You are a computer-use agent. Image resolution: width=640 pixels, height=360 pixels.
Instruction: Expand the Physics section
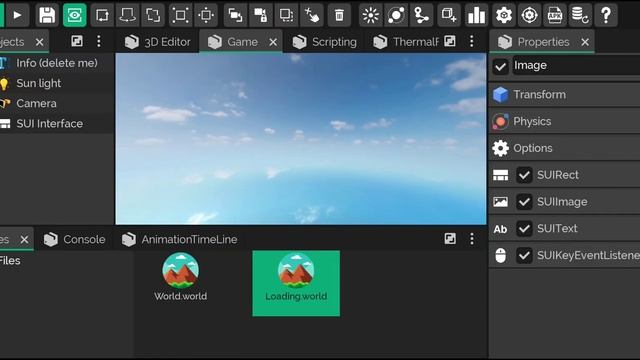point(564,121)
